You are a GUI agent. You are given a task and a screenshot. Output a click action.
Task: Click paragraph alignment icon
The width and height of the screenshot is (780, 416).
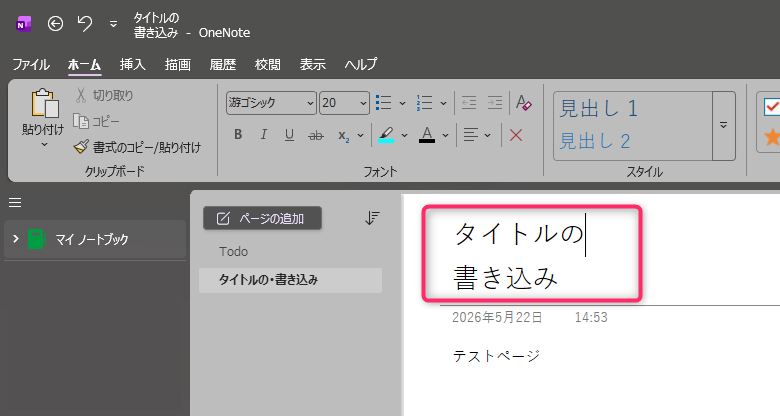[471, 134]
